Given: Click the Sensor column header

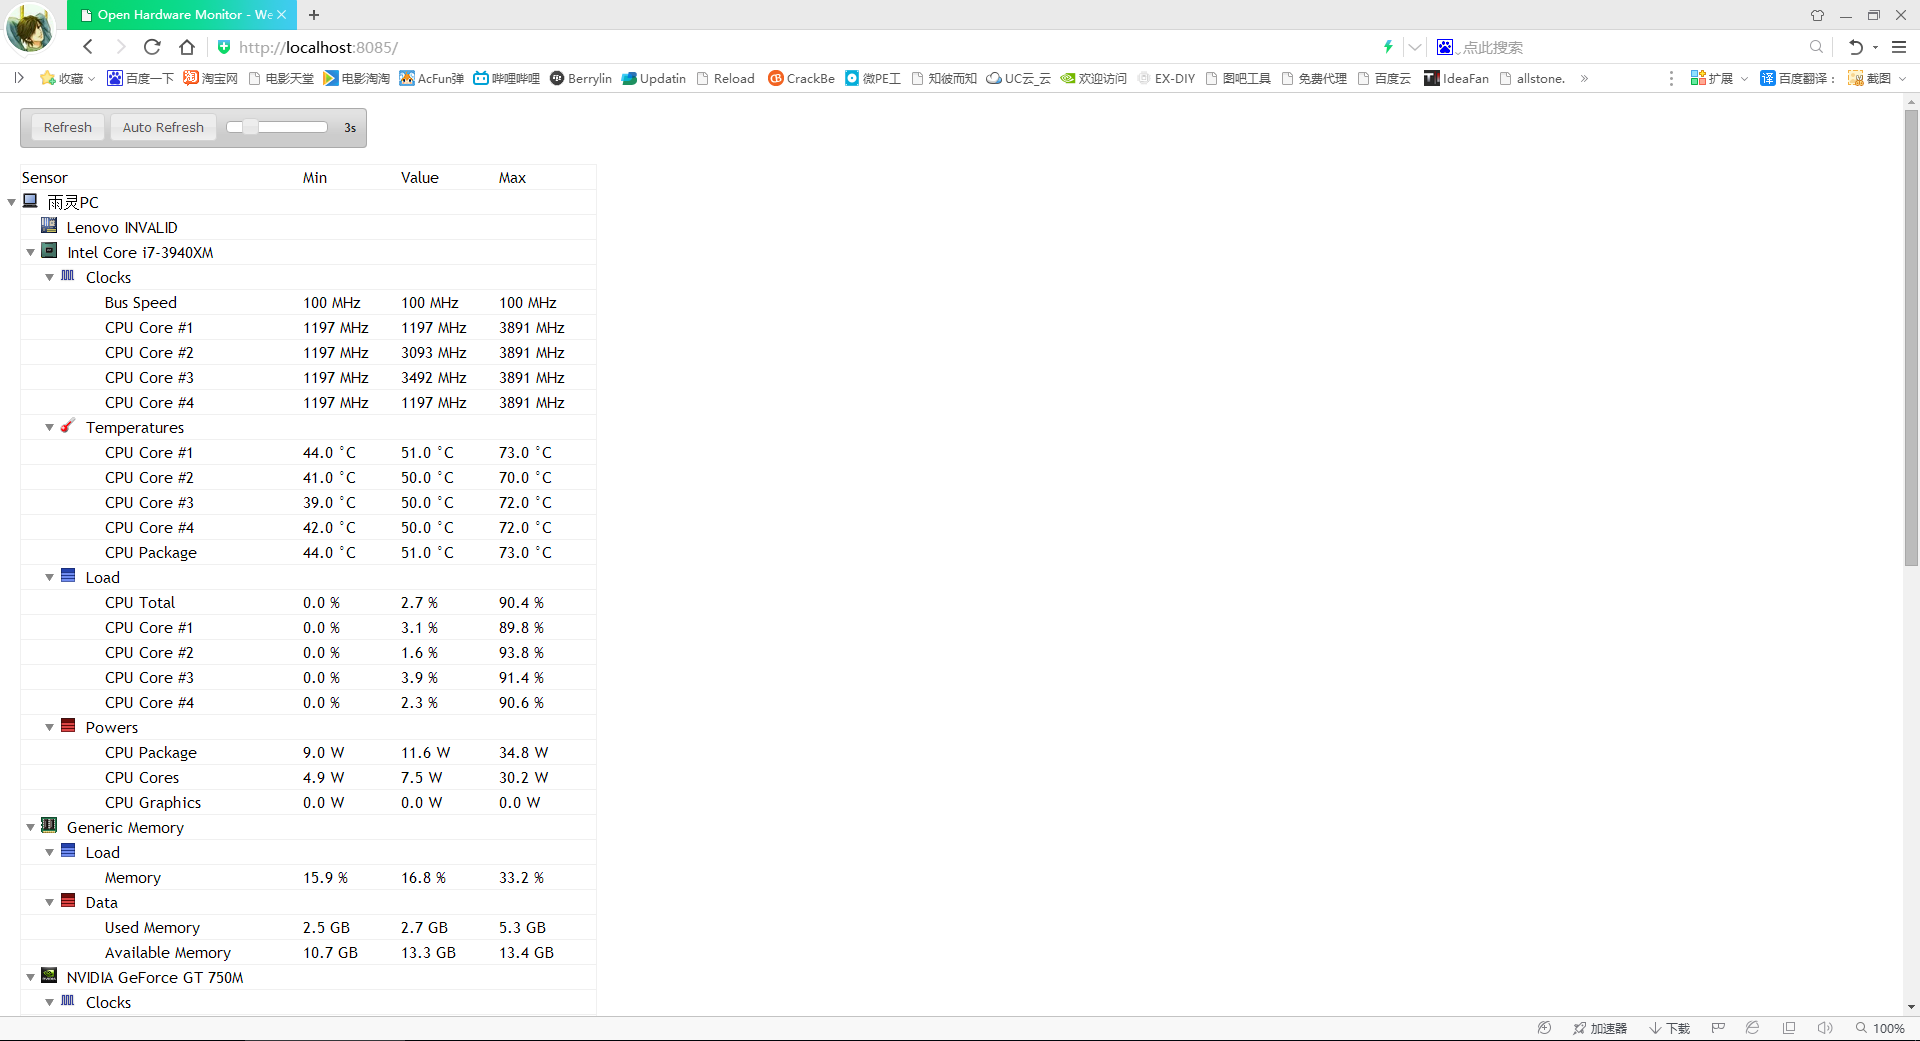Looking at the screenshot, I should point(45,177).
